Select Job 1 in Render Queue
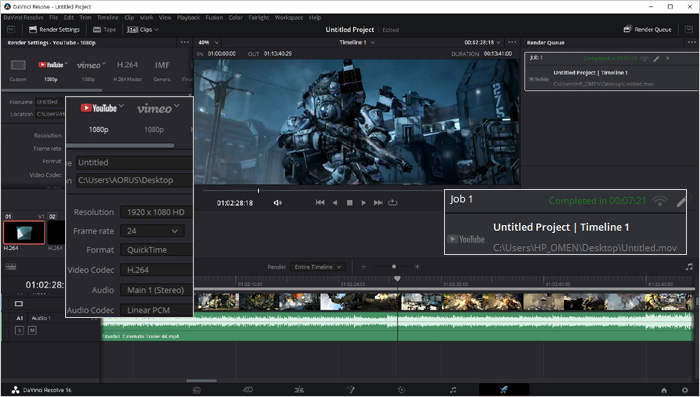This screenshot has height=397, width=700. click(x=611, y=71)
